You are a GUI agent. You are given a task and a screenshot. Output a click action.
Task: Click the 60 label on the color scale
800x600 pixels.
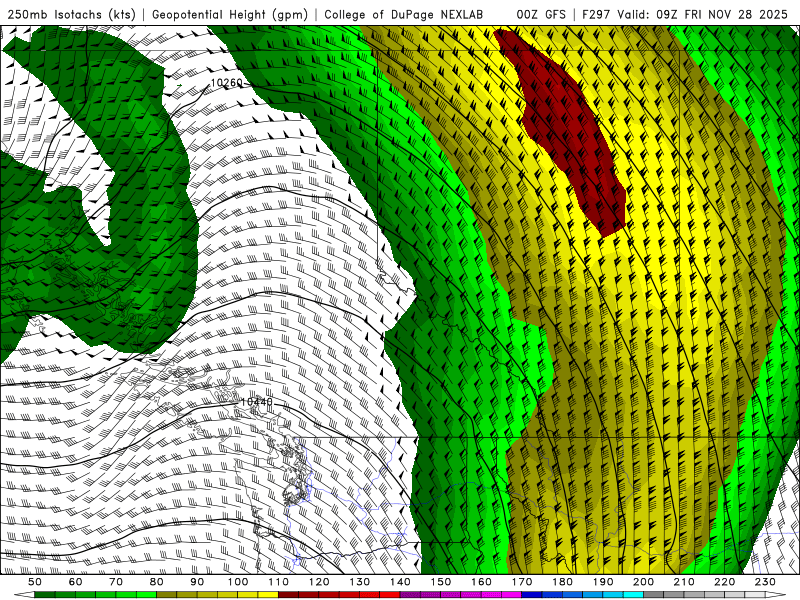pyautogui.click(x=76, y=582)
